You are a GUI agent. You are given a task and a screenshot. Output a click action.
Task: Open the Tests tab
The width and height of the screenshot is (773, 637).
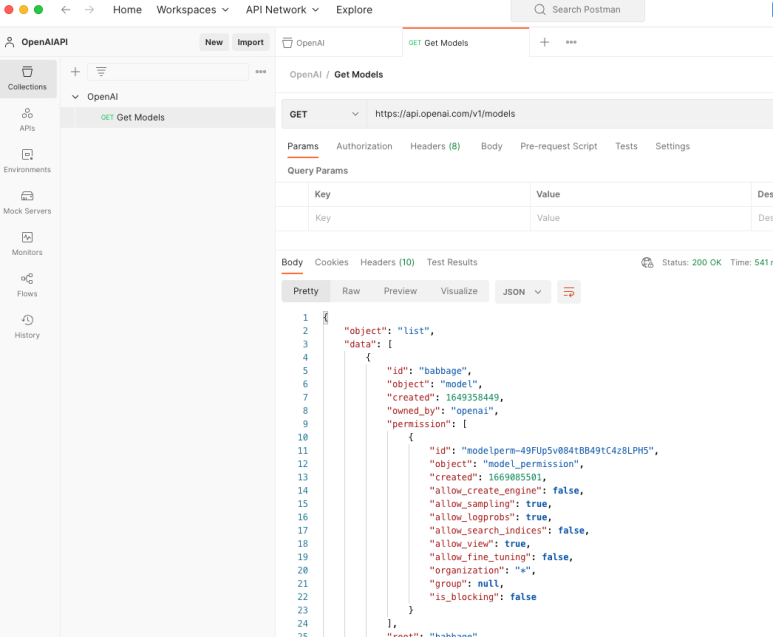[x=626, y=146]
